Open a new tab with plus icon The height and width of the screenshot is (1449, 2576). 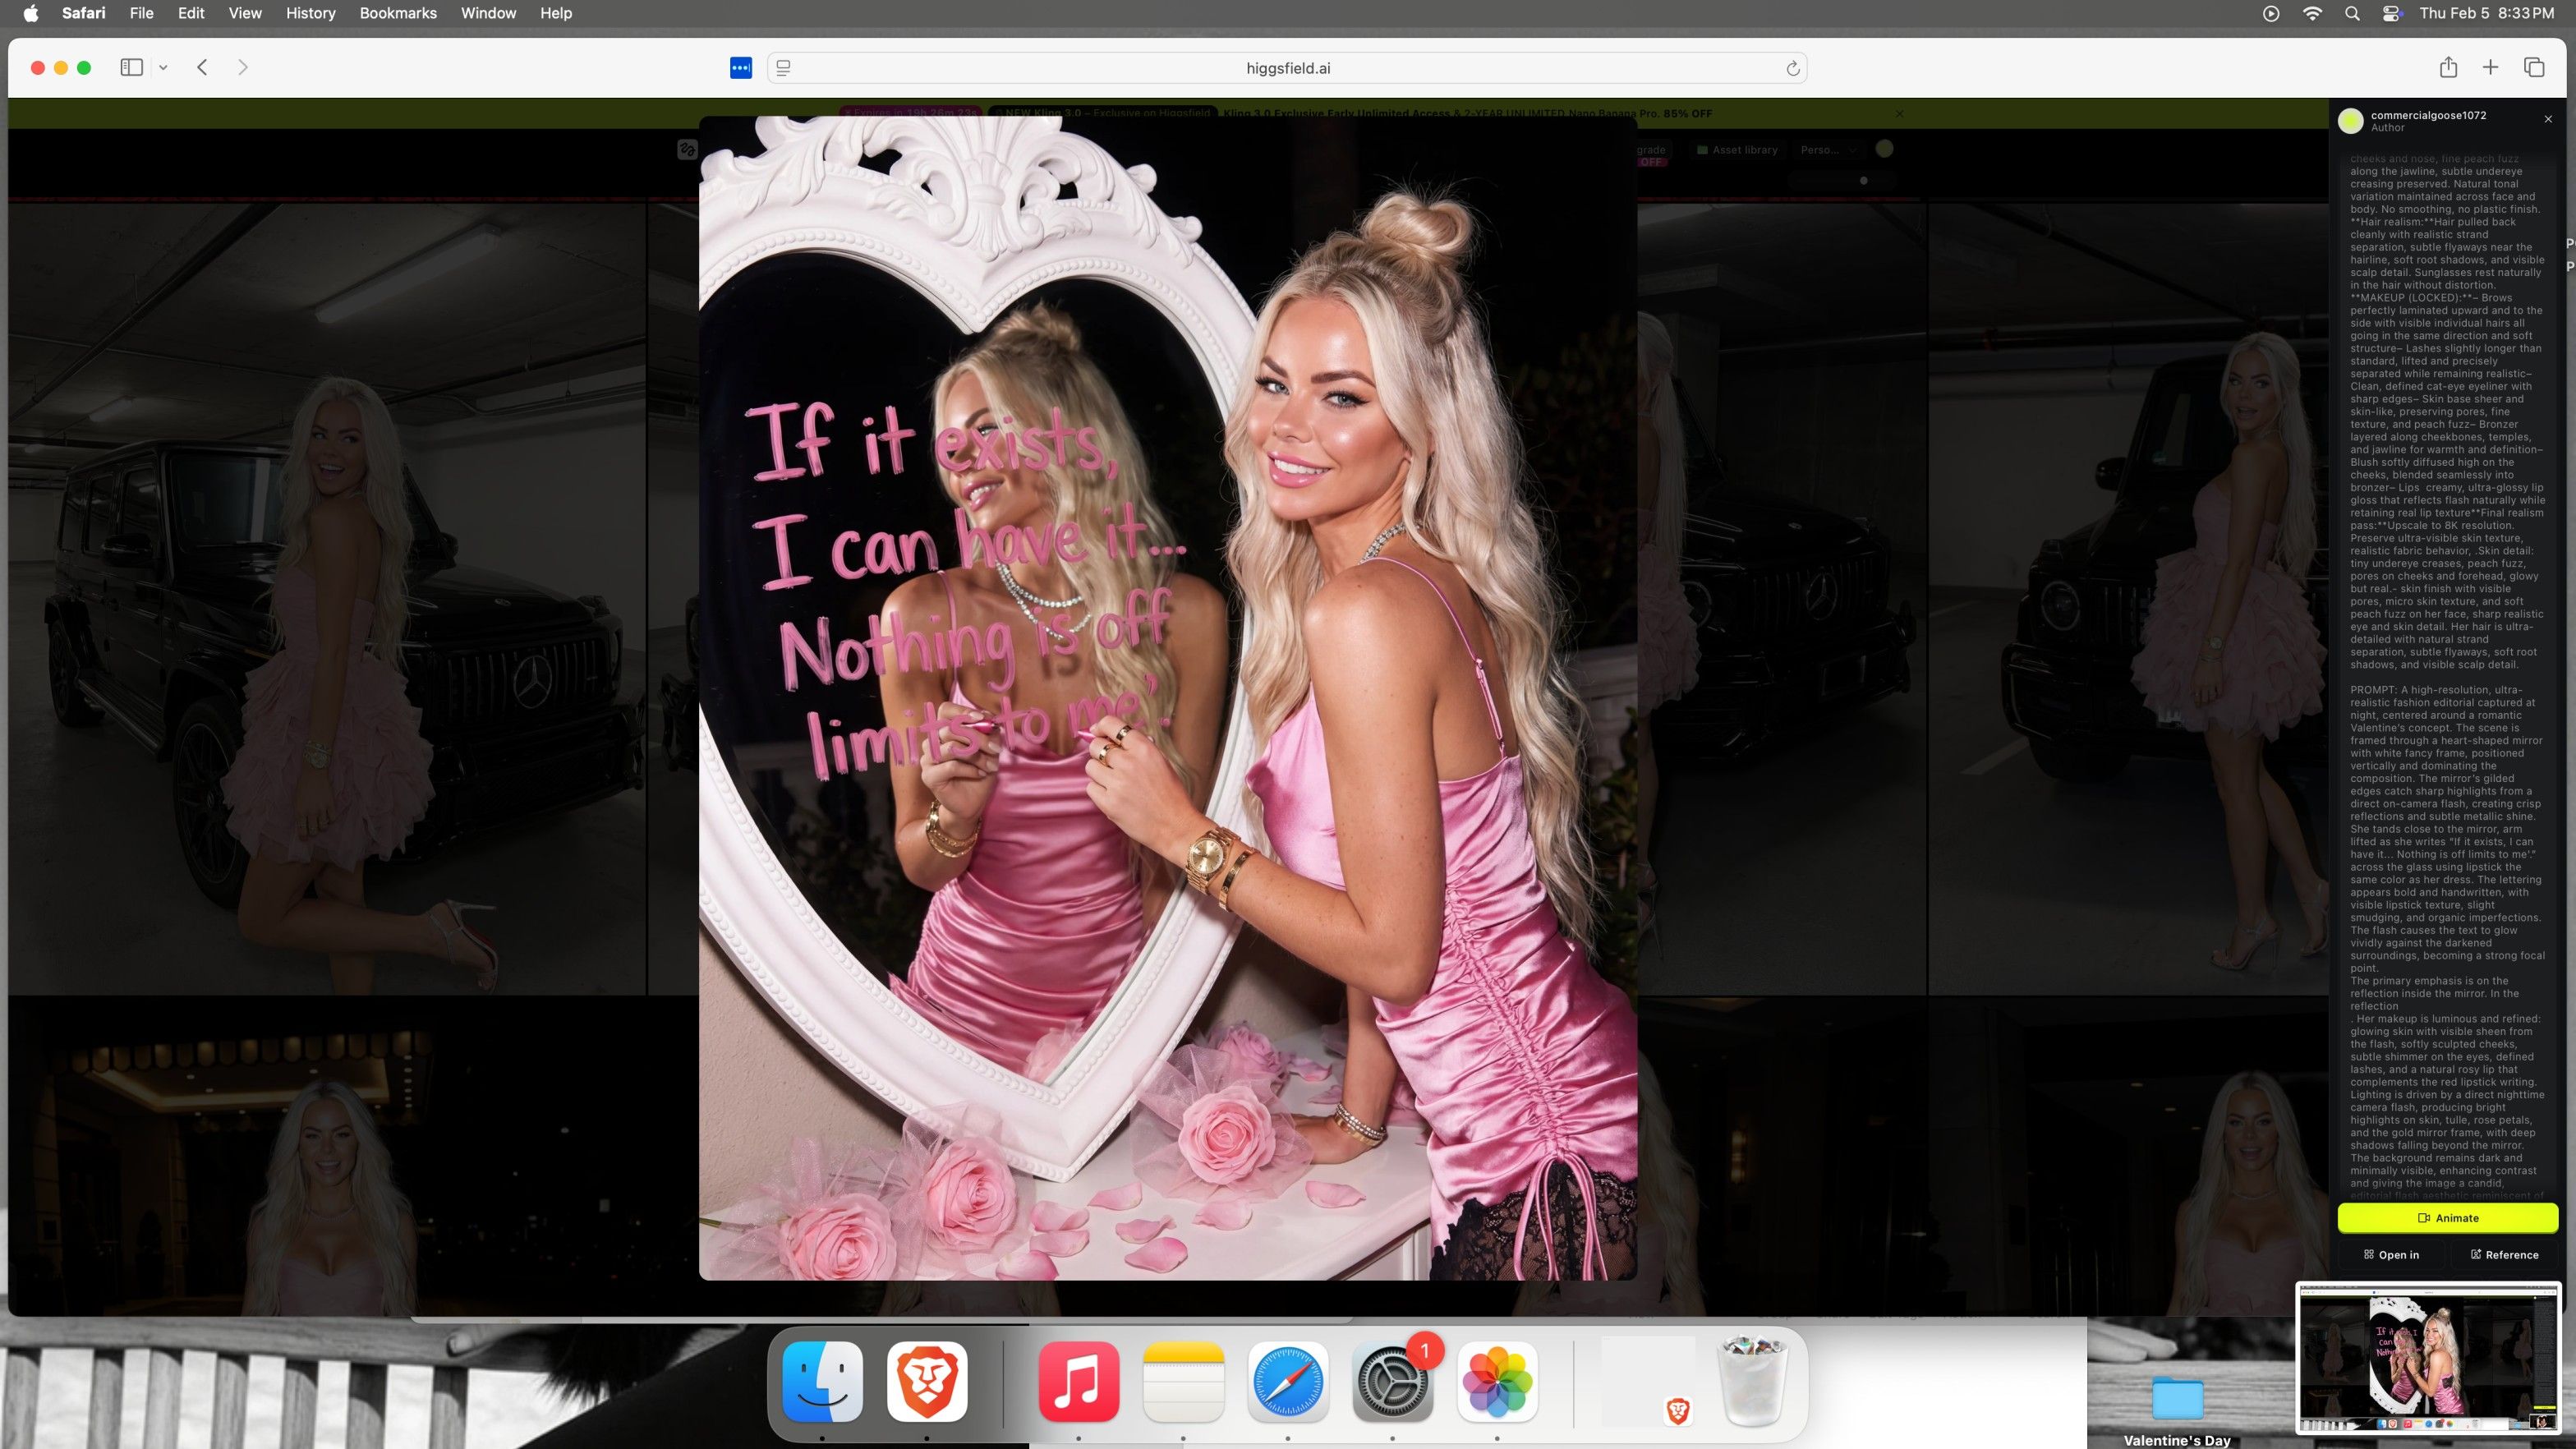[x=2491, y=67]
